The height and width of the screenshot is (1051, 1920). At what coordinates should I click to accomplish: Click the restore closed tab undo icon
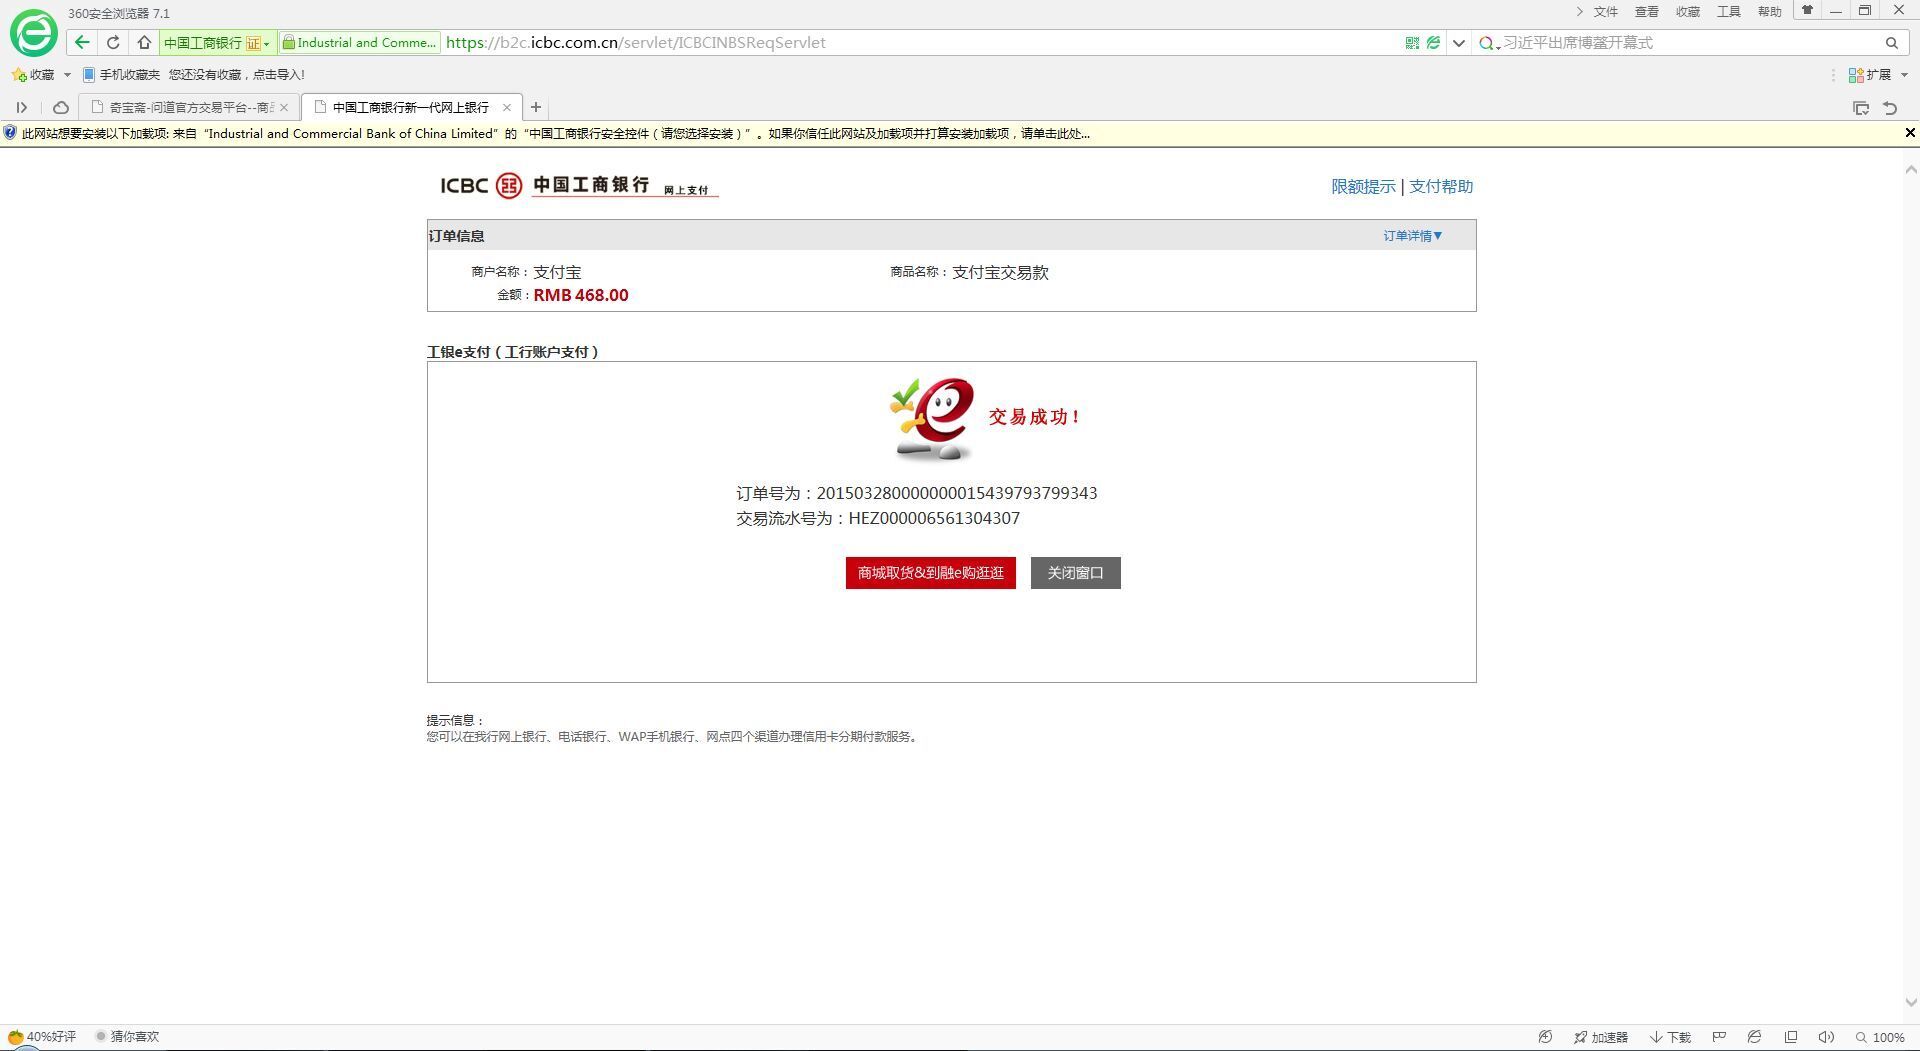(x=1890, y=108)
